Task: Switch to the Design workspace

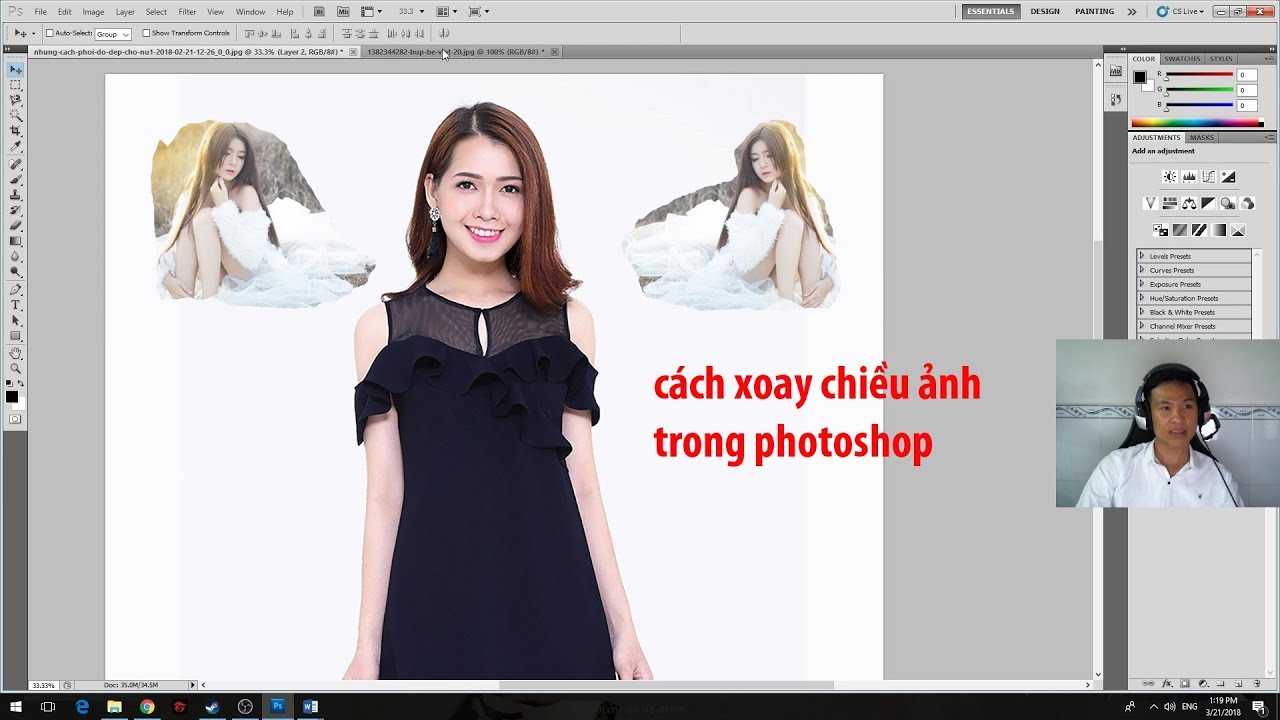Action: point(1045,12)
